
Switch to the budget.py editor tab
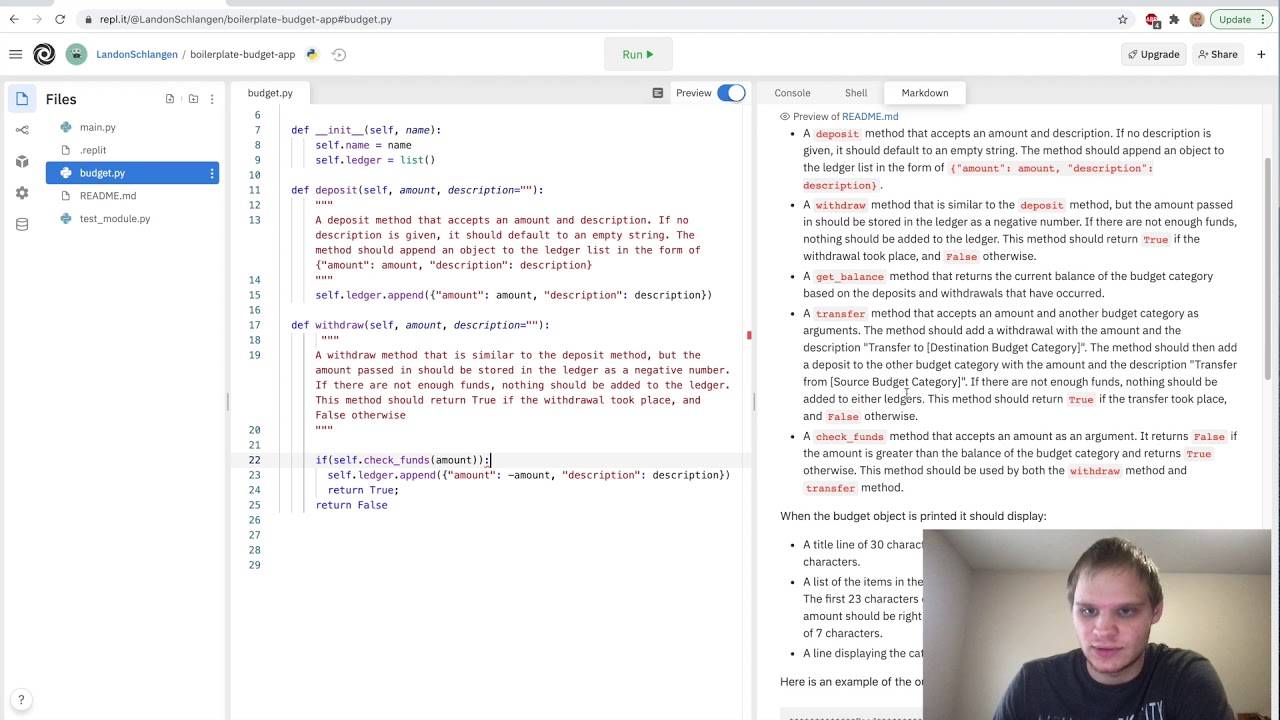pos(270,93)
